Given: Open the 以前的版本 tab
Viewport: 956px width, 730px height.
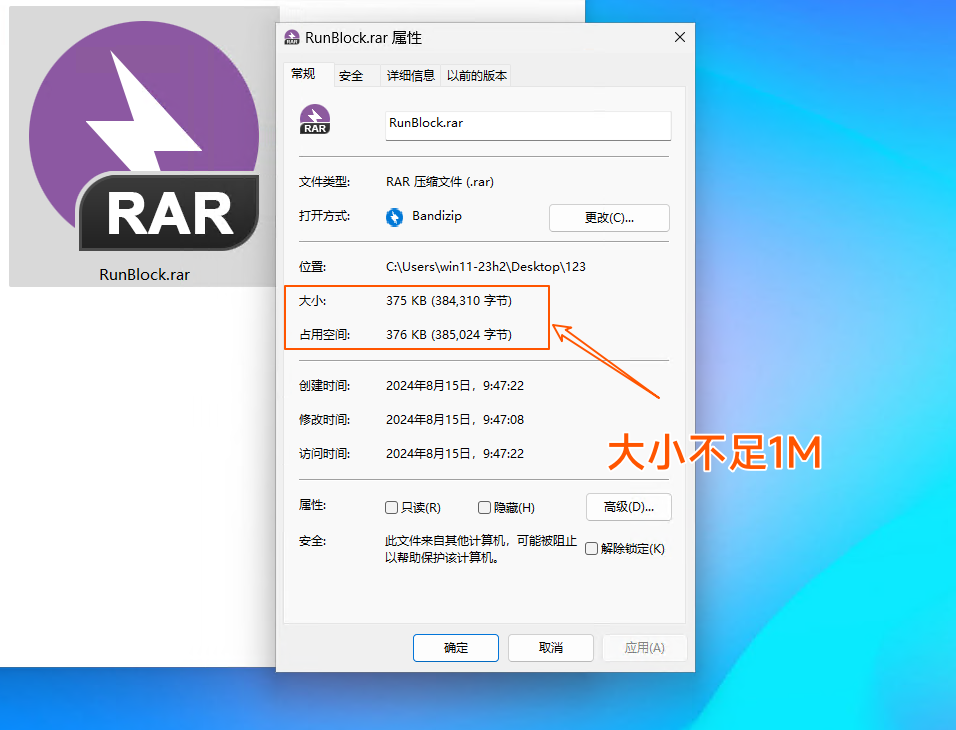Looking at the screenshot, I should point(476,76).
